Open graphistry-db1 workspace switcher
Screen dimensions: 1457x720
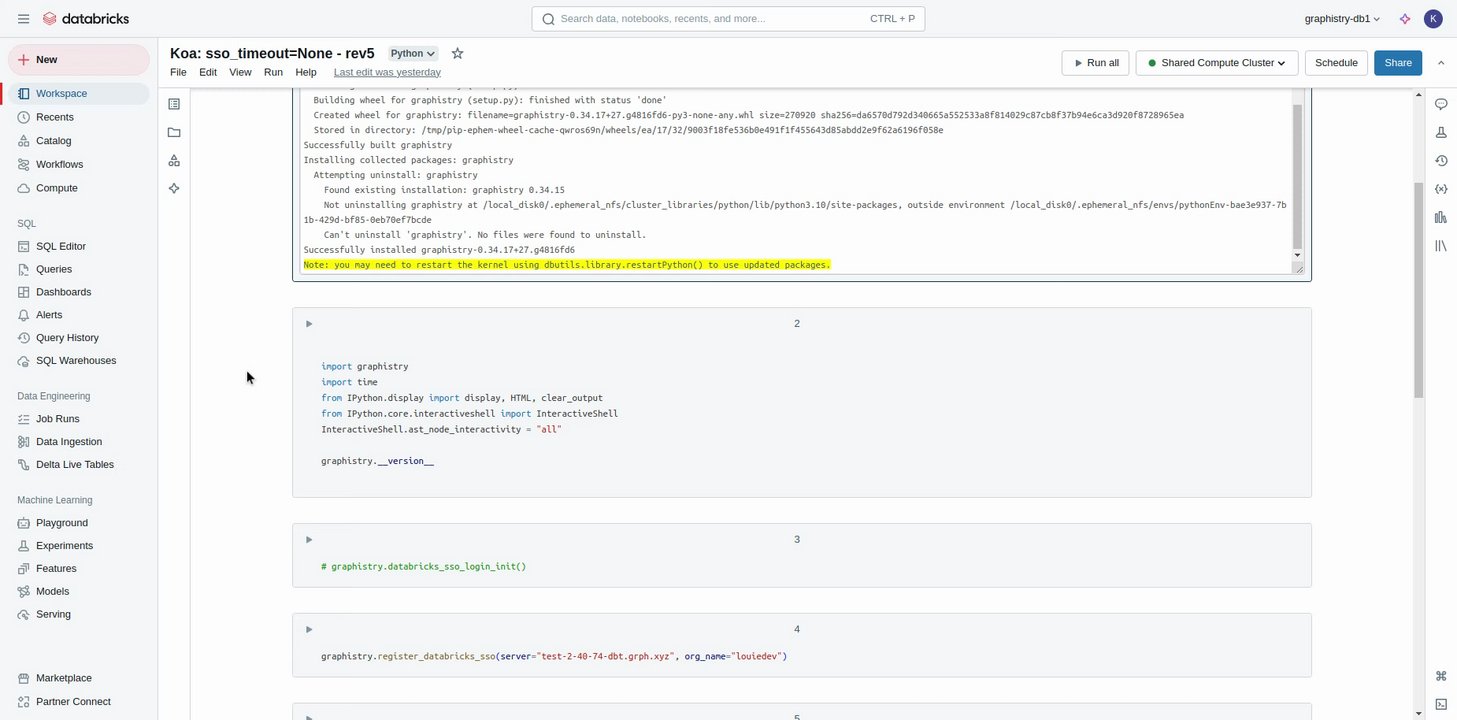tap(1342, 19)
